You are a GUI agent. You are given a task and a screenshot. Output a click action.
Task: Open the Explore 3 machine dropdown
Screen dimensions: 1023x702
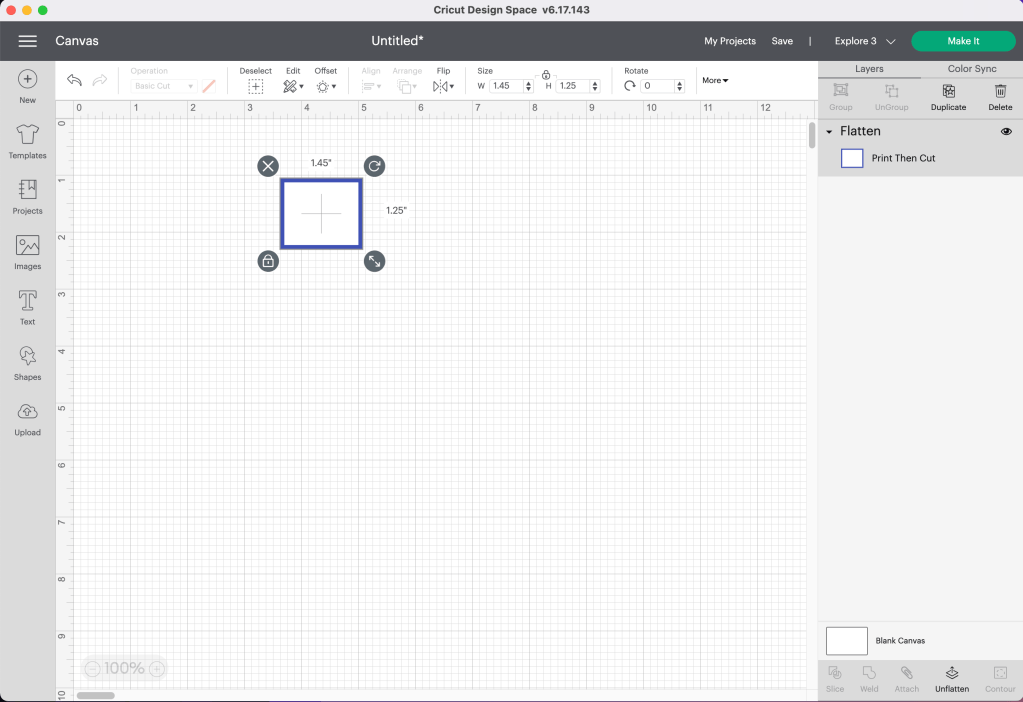click(865, 41)
